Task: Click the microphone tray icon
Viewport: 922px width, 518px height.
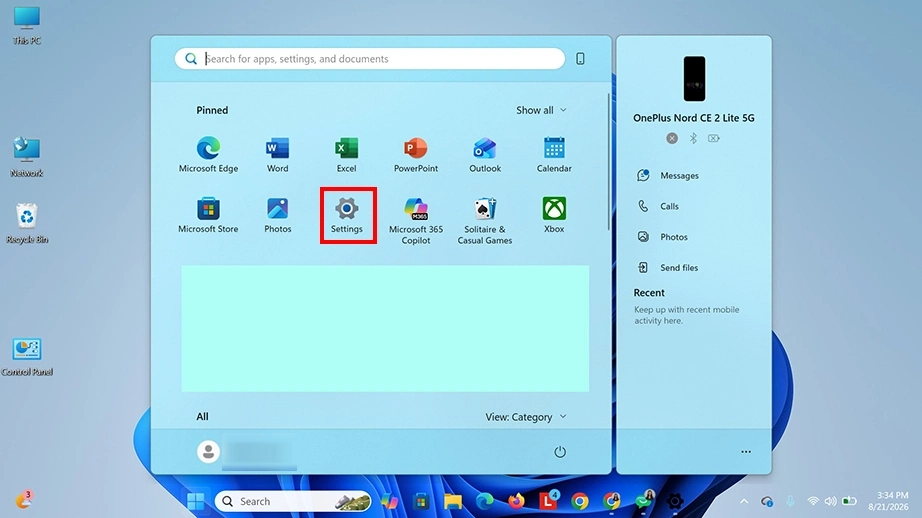Action: click(x=790, y=502)
